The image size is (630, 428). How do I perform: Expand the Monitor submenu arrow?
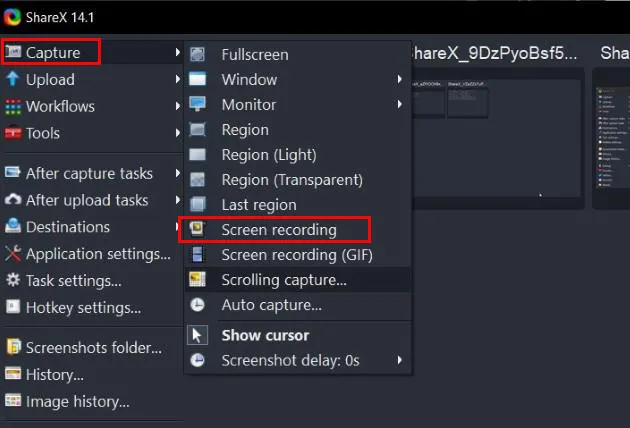point(399,104)
